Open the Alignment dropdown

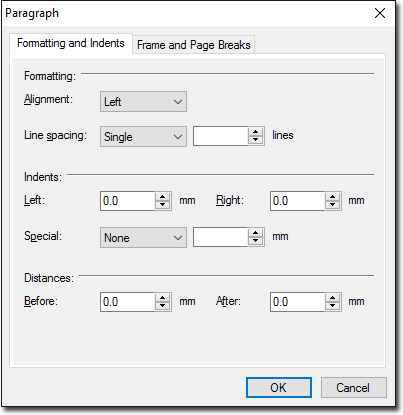tap(143, 102)
